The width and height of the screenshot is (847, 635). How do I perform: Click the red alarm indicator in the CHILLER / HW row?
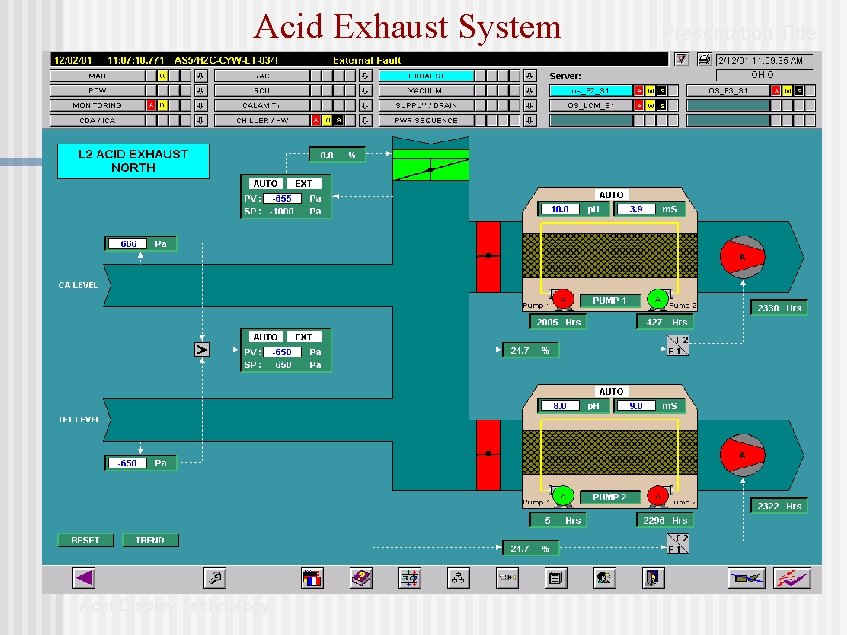pyautogui.click(x=316, y=120)
